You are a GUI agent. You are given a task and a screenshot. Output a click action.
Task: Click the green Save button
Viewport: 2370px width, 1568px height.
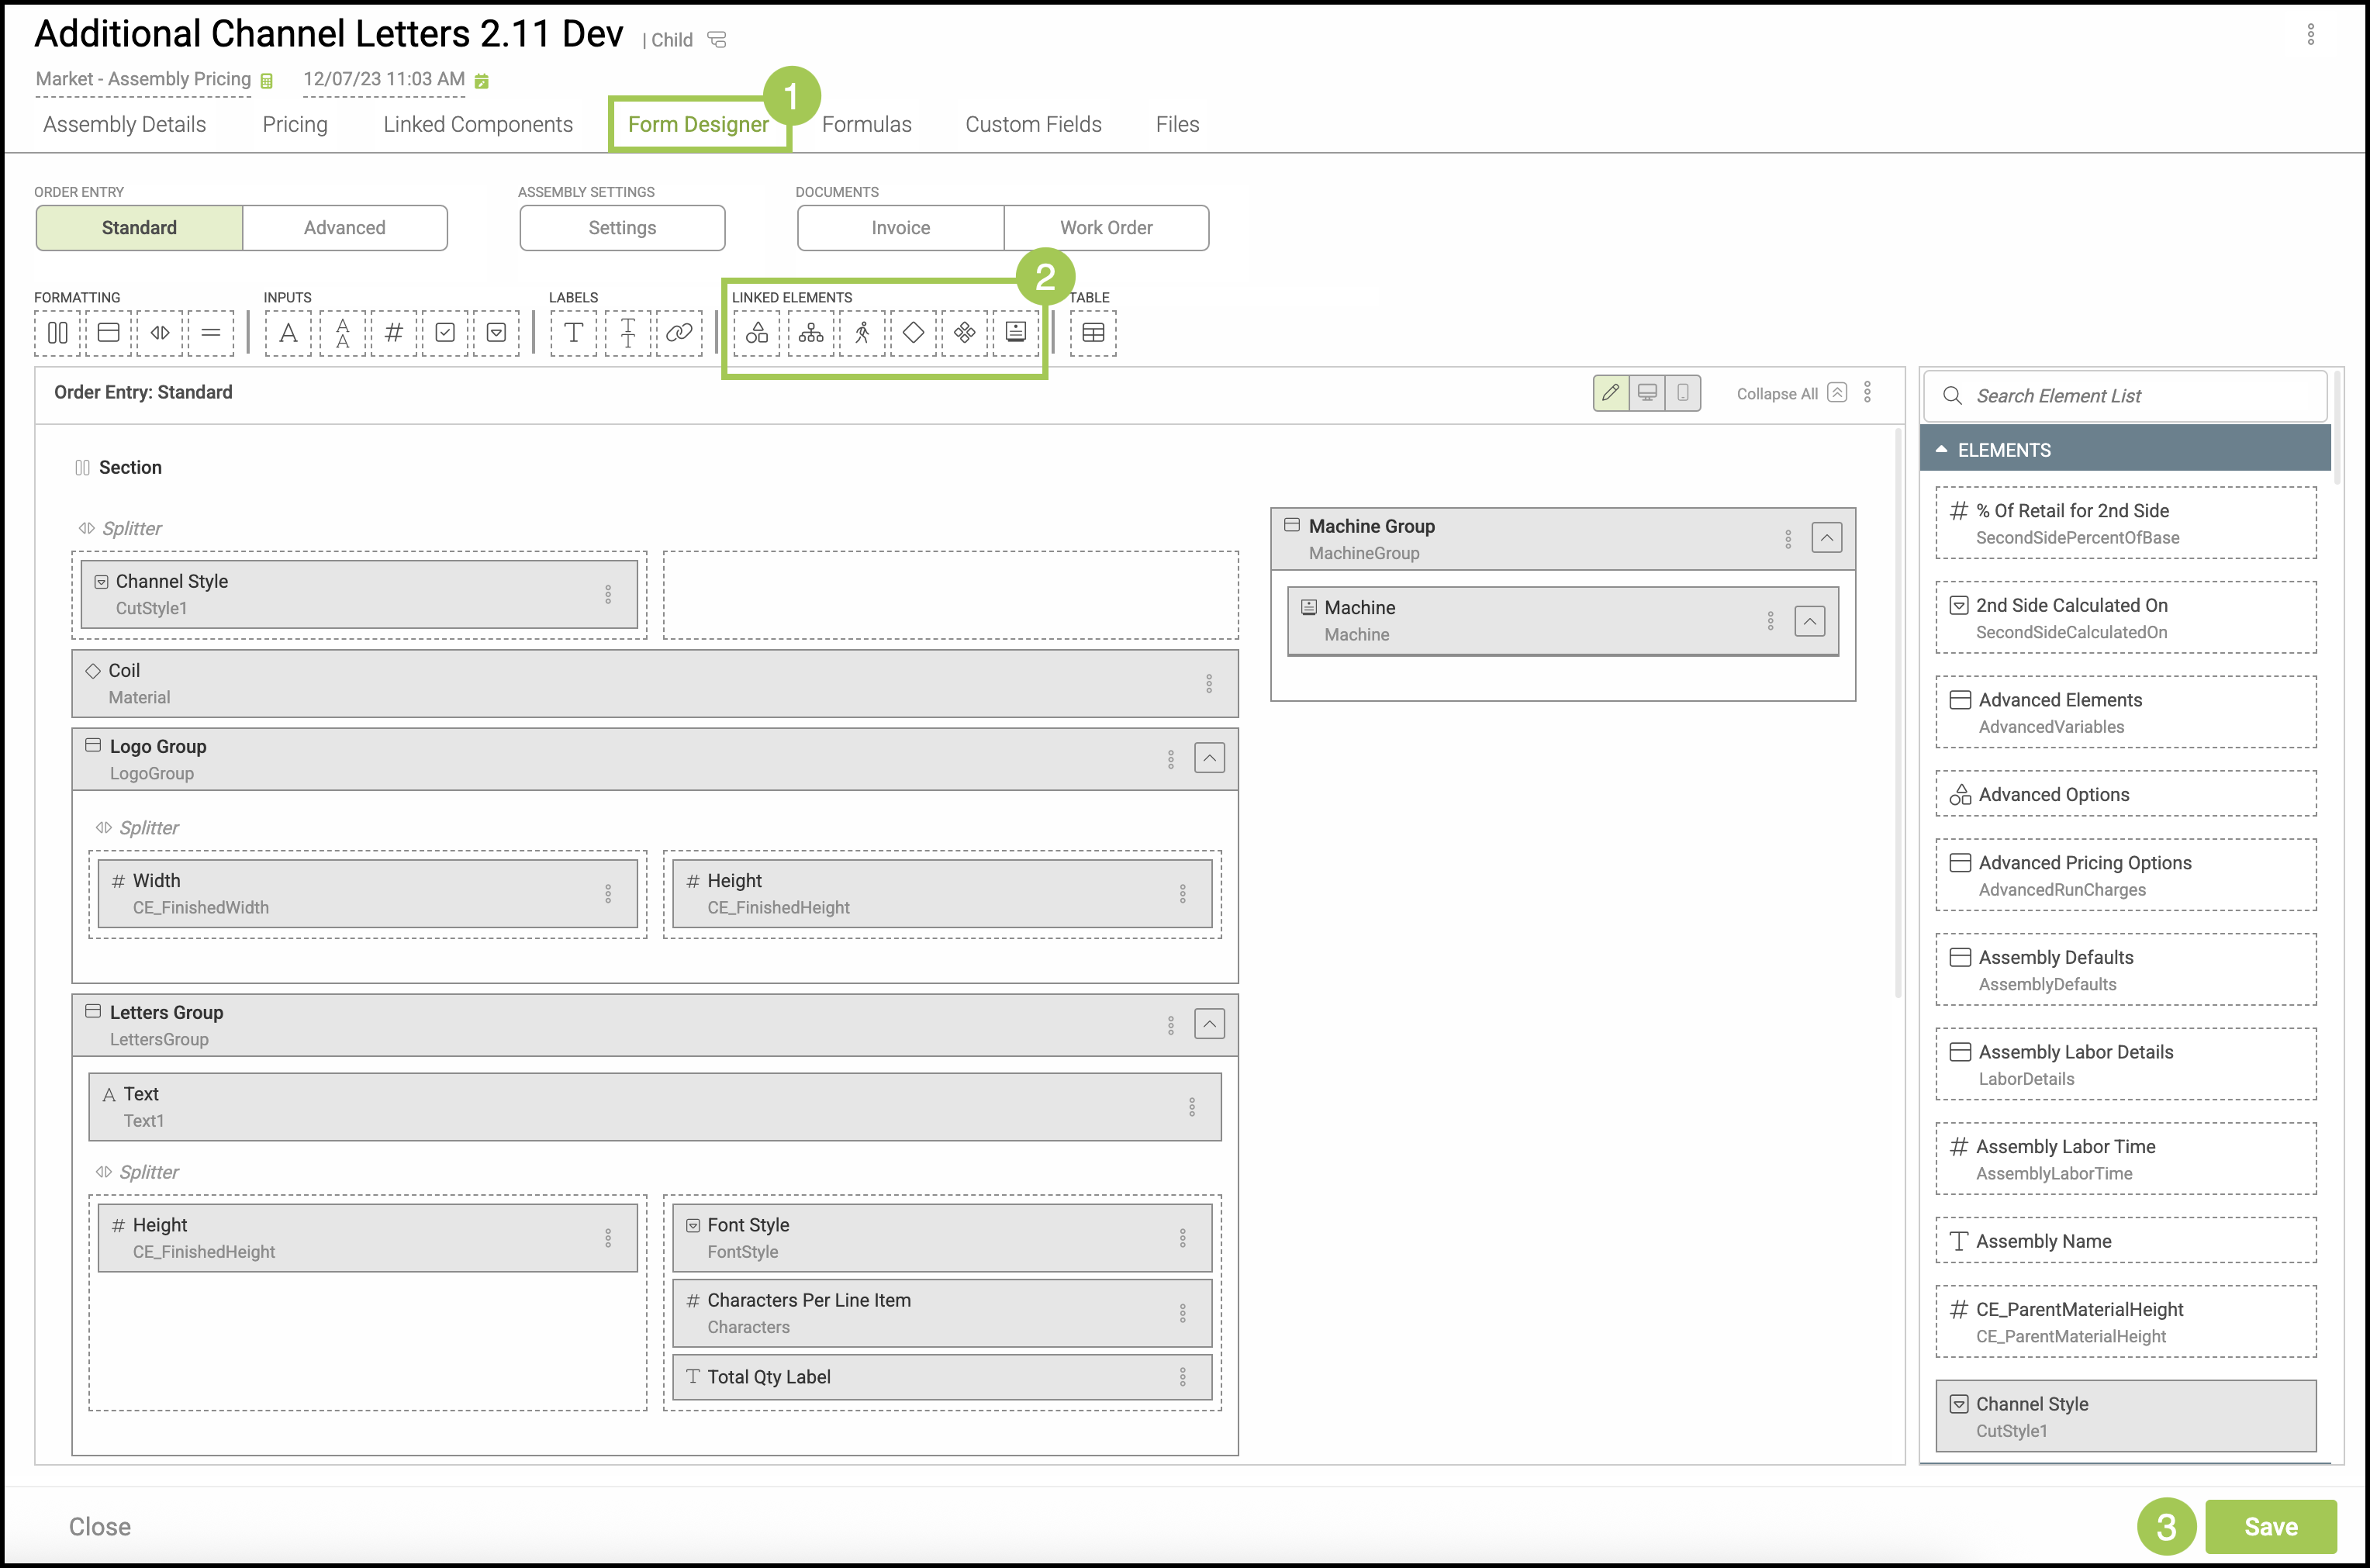[2270, 1526]
